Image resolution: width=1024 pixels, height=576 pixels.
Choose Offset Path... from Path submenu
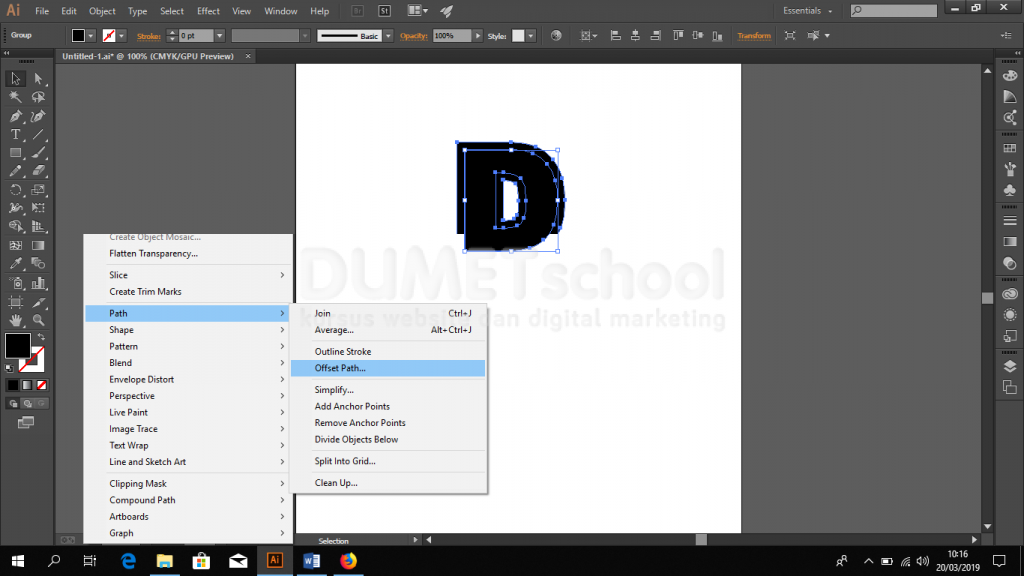click(388, 368)
